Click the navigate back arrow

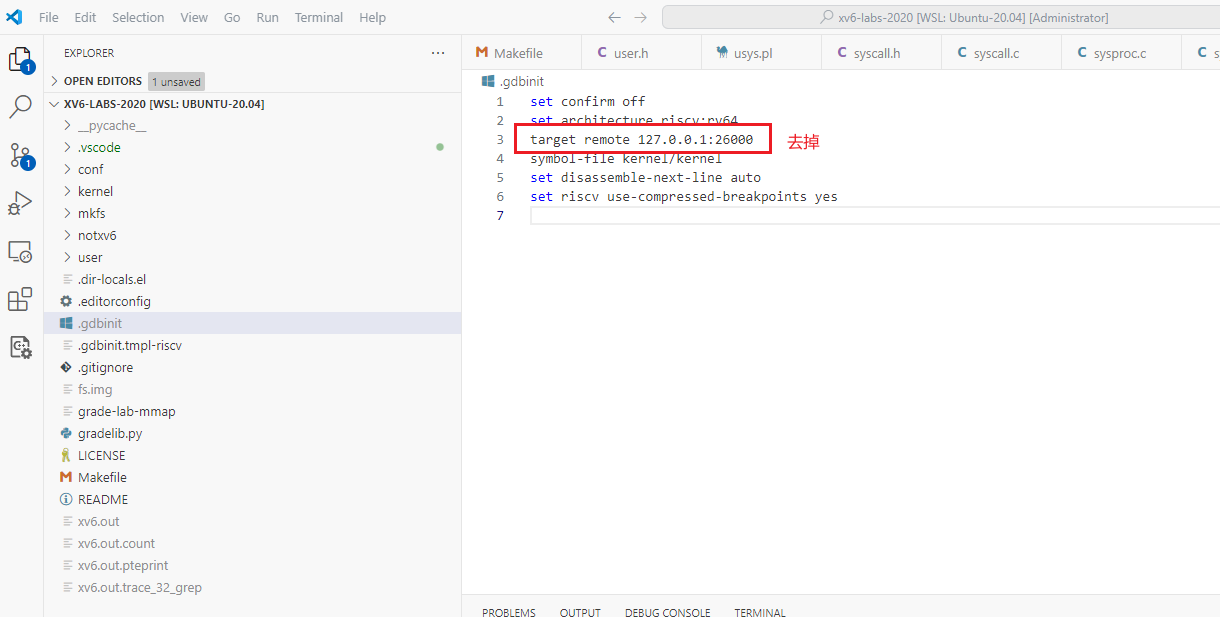pyautogui.click(x=614, y=18)
